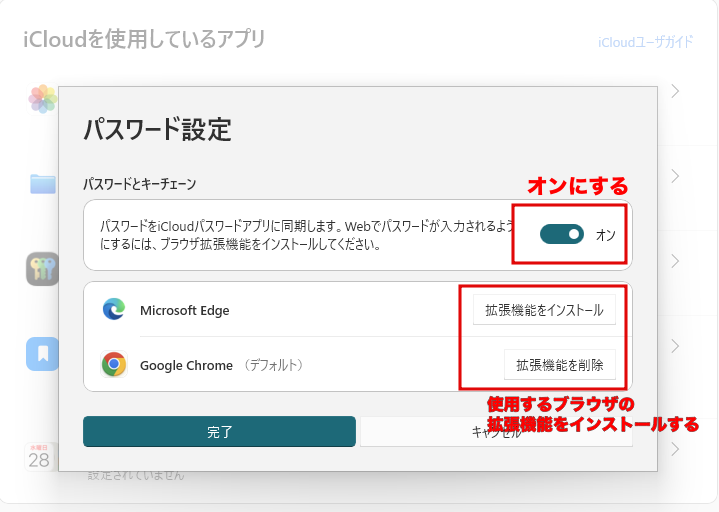Install the Microsoft Edge extension

(x=544, y=310)
